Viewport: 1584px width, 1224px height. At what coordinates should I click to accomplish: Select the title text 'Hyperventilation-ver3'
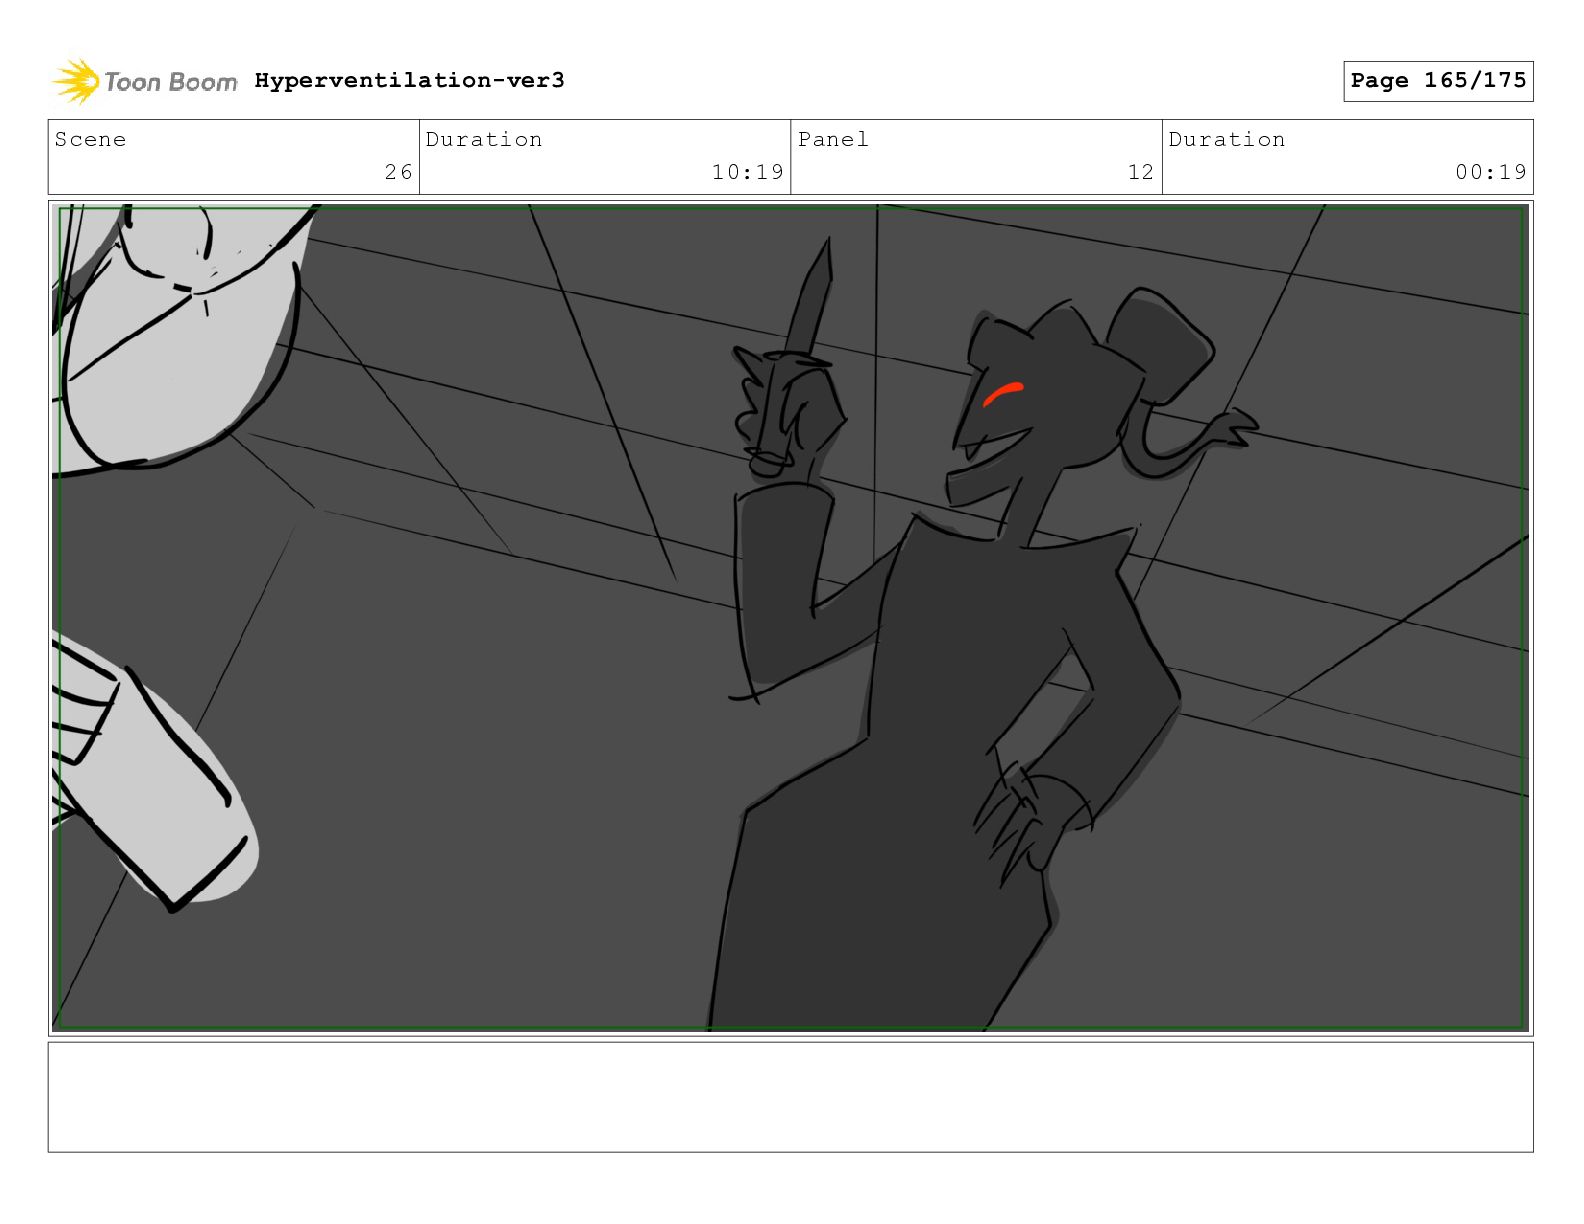click(x=409, y=80)
